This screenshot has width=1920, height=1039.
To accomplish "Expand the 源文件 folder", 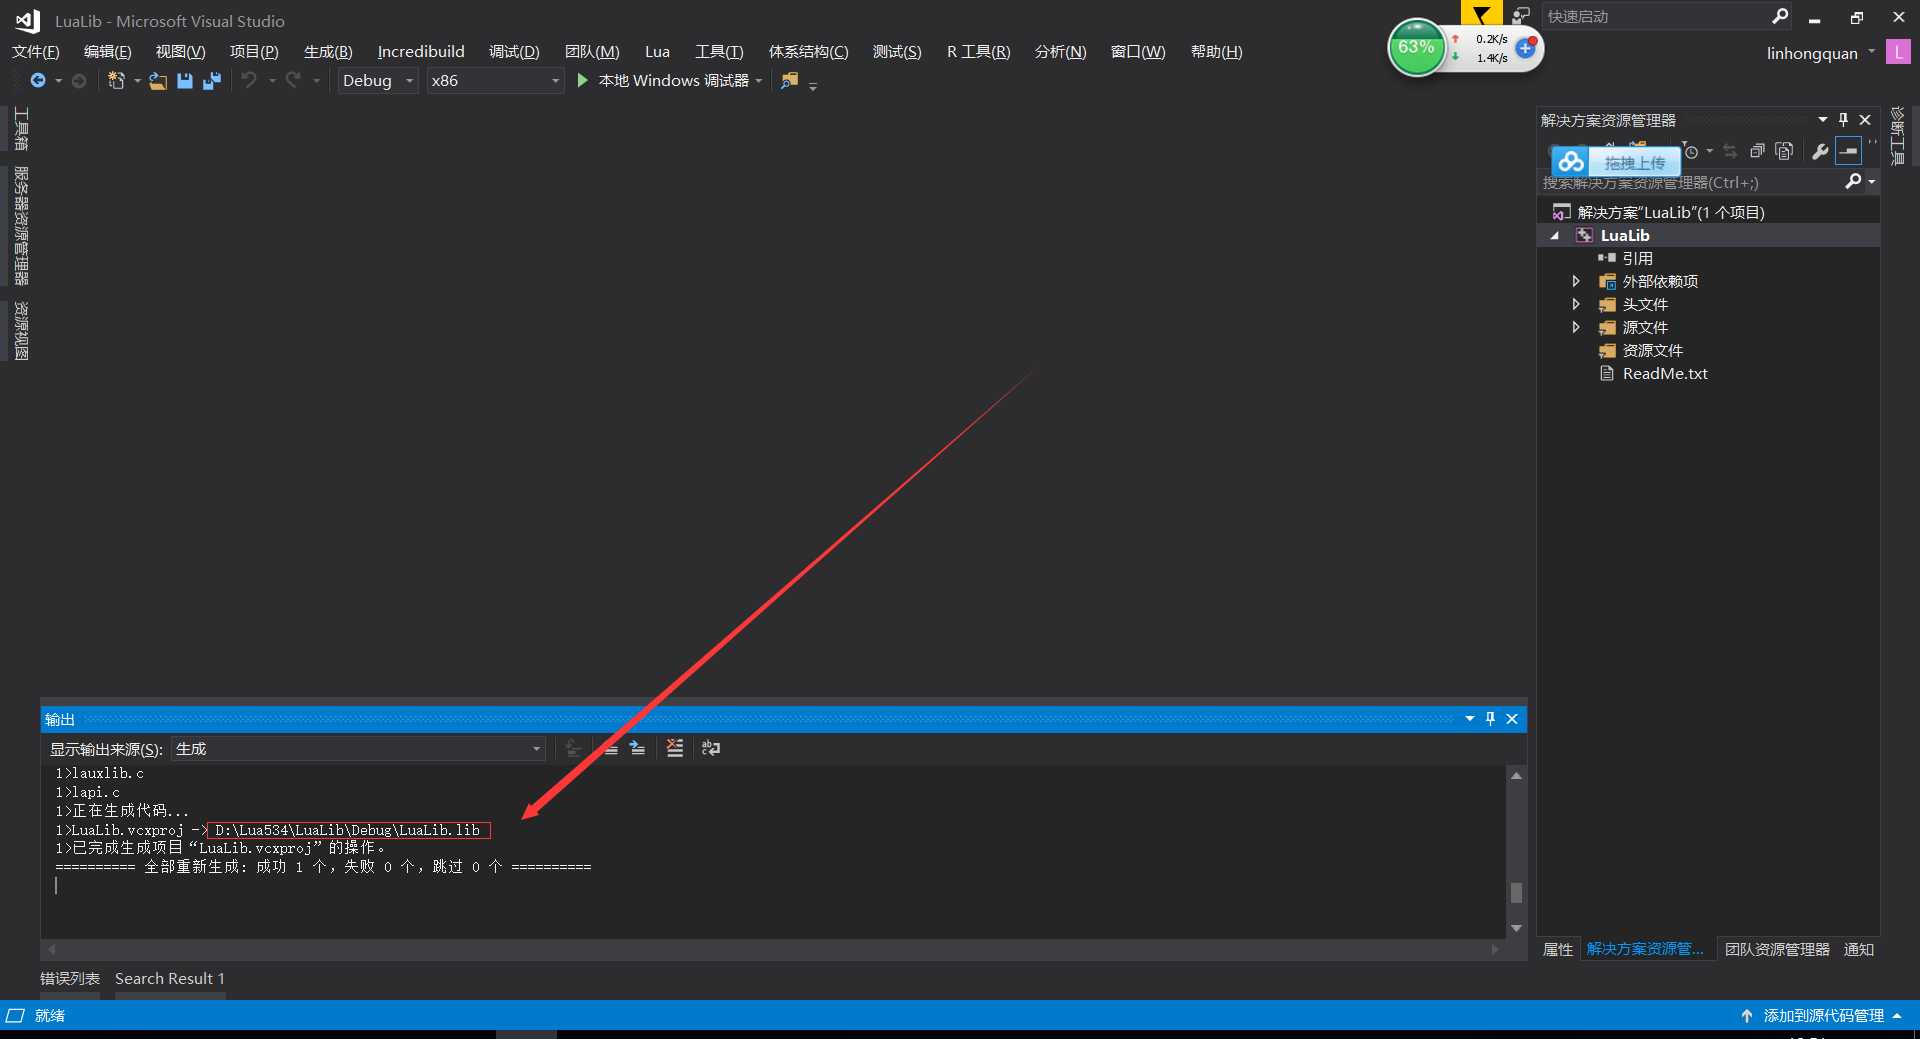I will tap(1576, 327).
